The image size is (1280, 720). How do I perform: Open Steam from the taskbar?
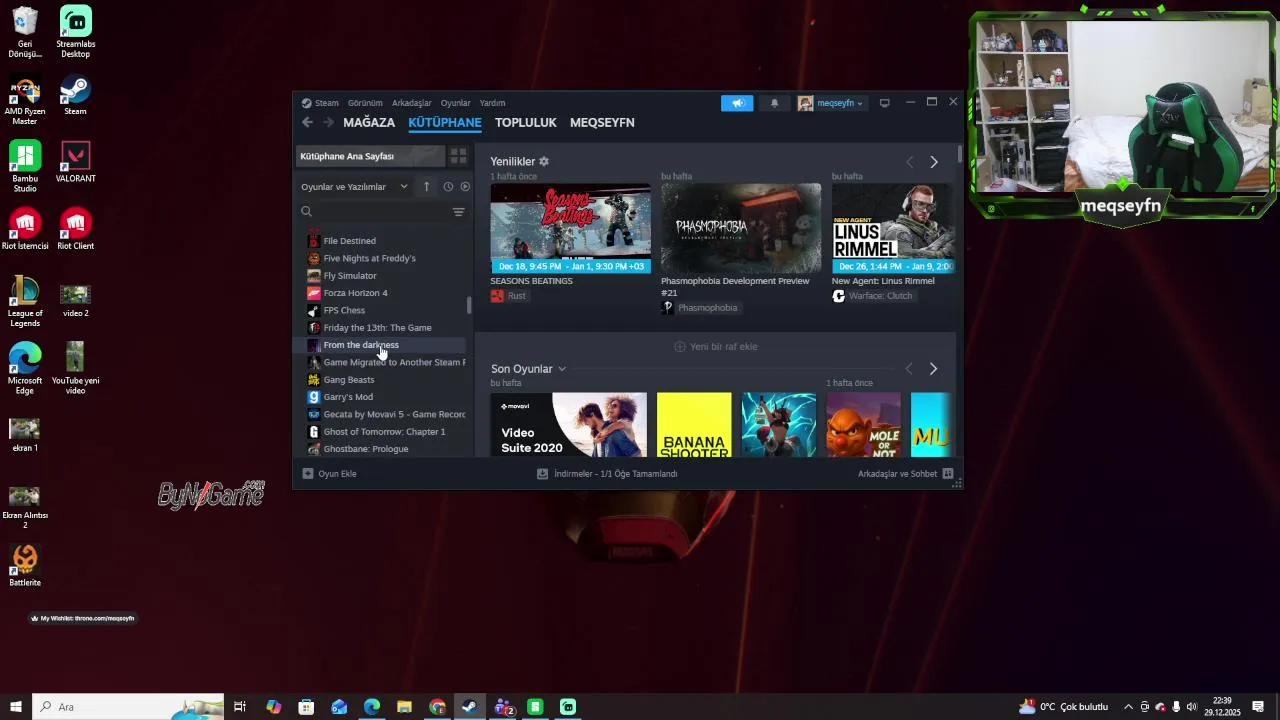point(469,707)
